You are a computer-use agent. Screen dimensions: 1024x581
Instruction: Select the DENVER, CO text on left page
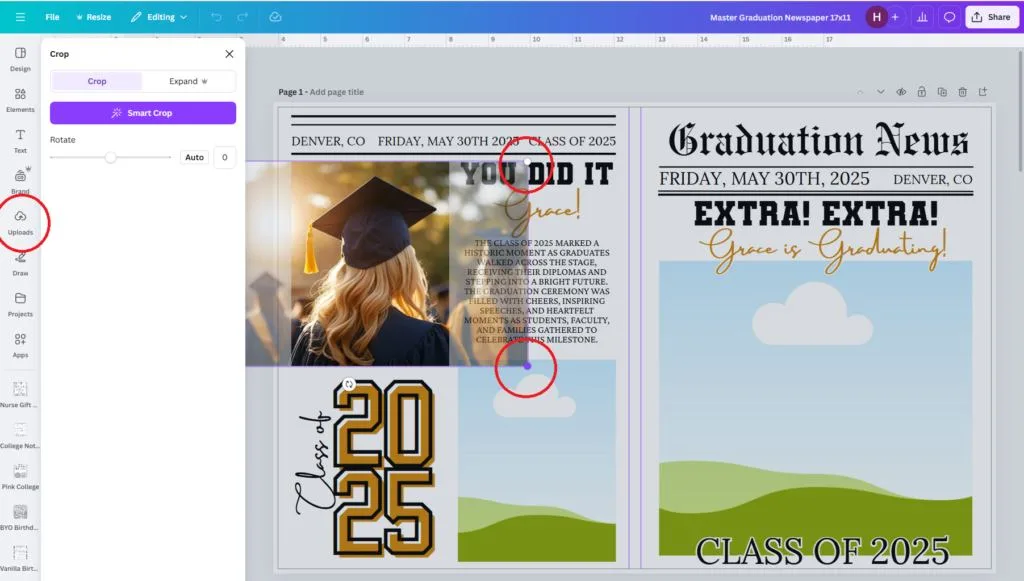(328, 141)
